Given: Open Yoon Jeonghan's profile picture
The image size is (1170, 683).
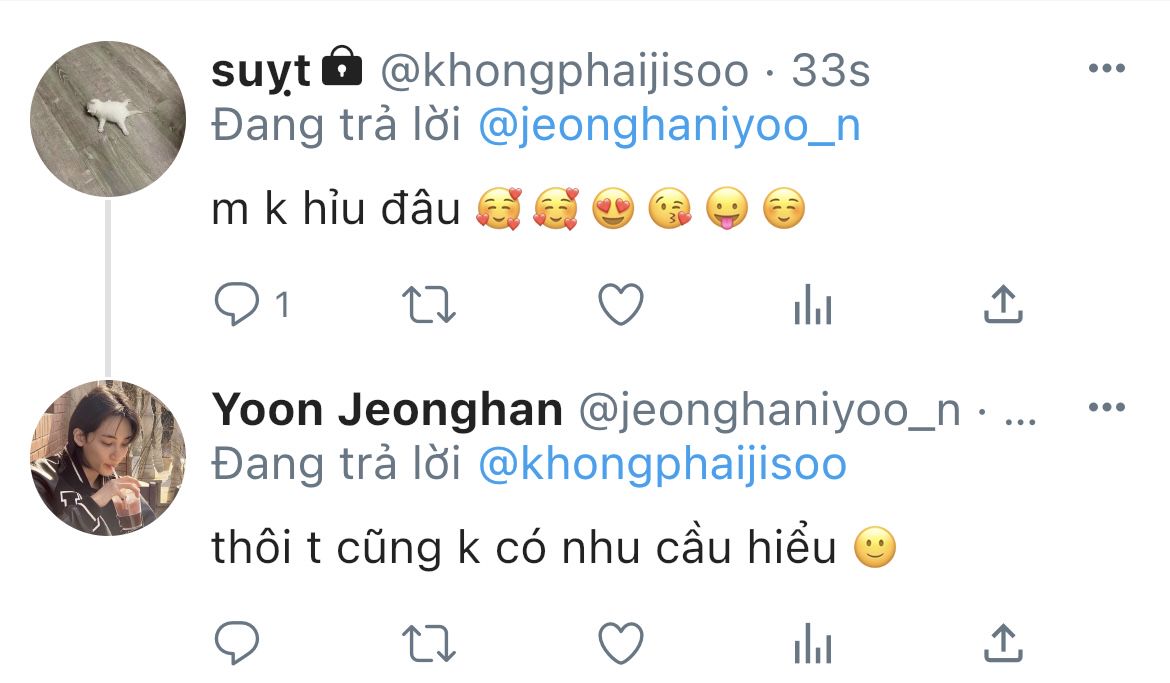Looking at the screenshot, I should pyautogui.click(x=108, y=457).
